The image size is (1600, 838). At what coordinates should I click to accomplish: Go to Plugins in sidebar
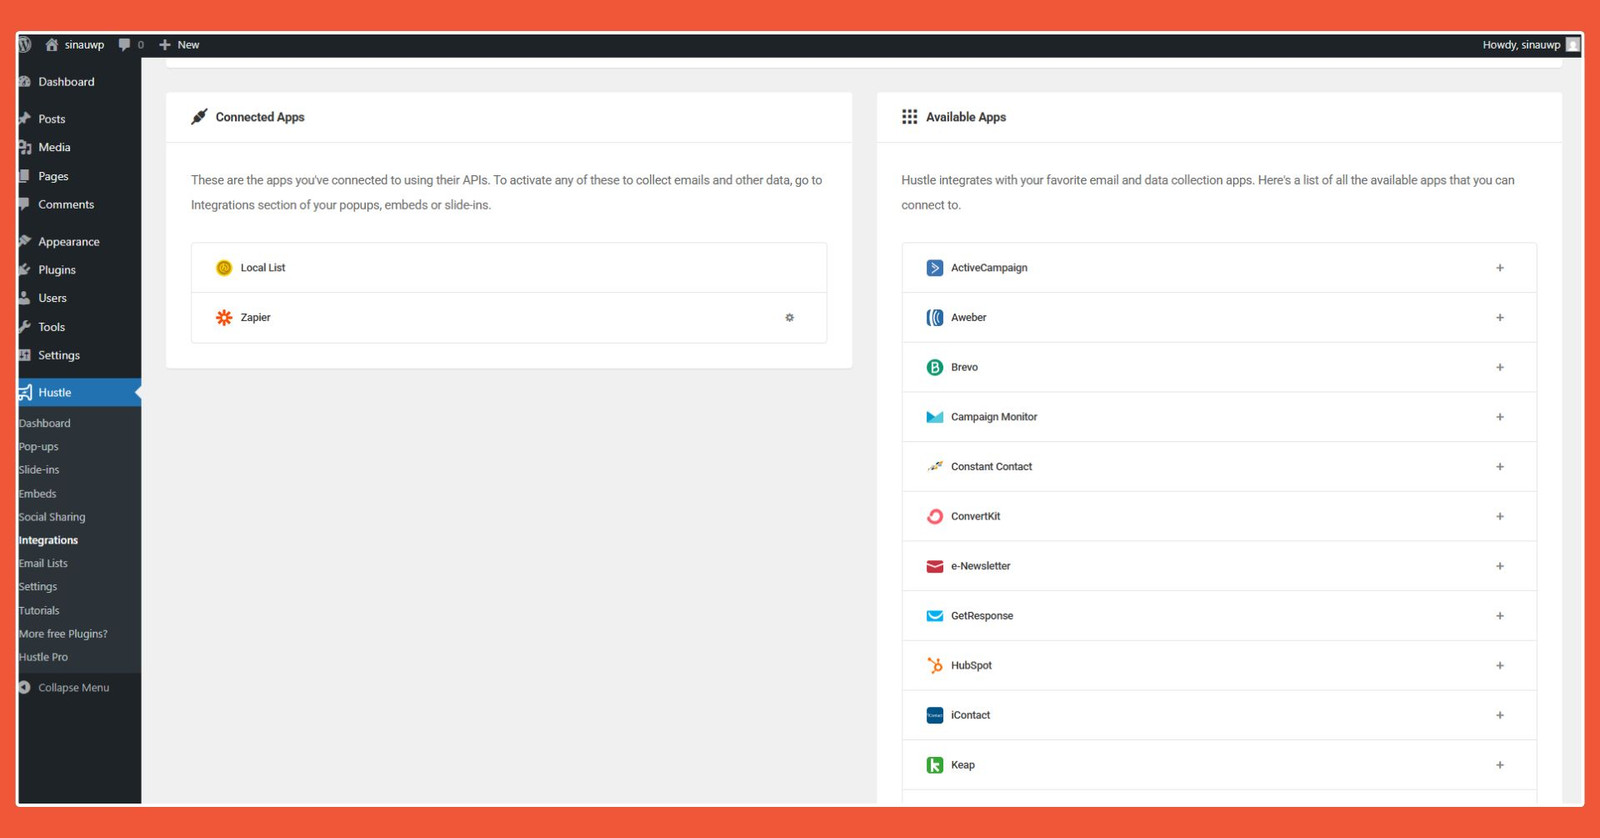57,270
